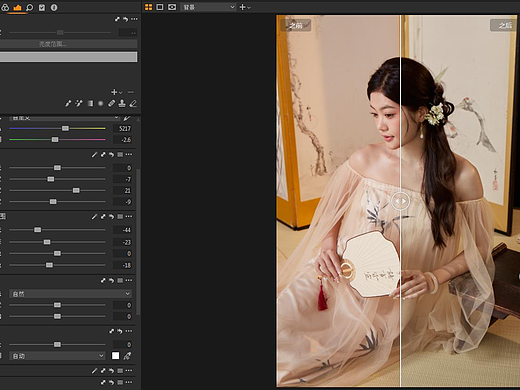This screenshot has height=390, width=520.
Task: Open the white balance mode dropdown
Action: (64, 118)
